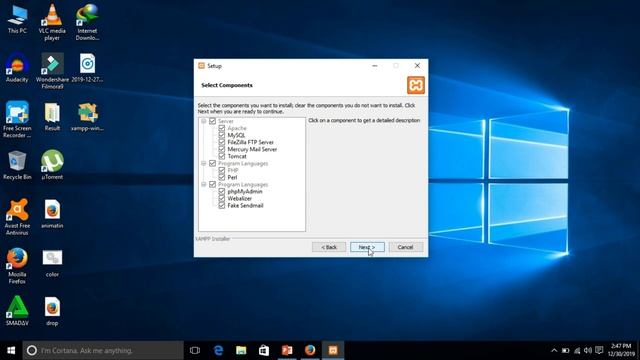Select the PHP tree row

coord(233,170)
